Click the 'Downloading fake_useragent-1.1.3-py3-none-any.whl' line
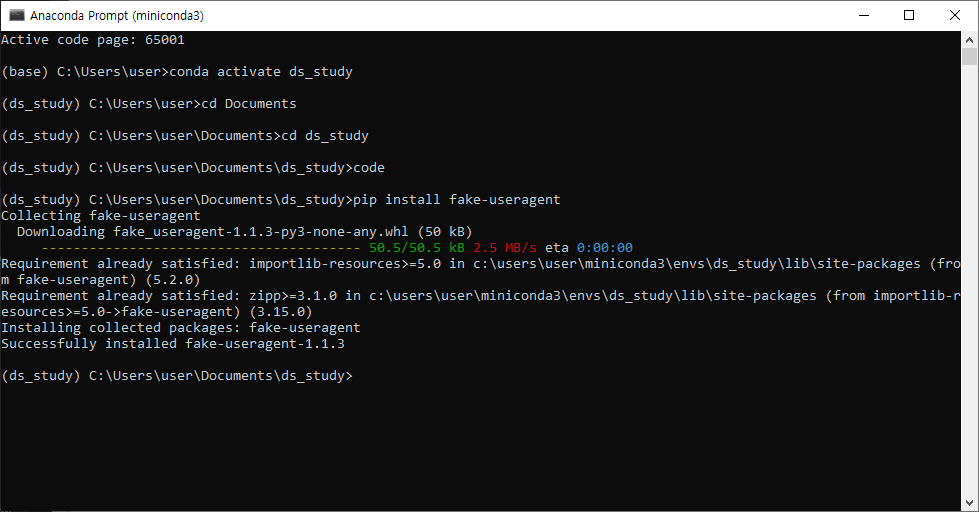 [x=245, y=232]
